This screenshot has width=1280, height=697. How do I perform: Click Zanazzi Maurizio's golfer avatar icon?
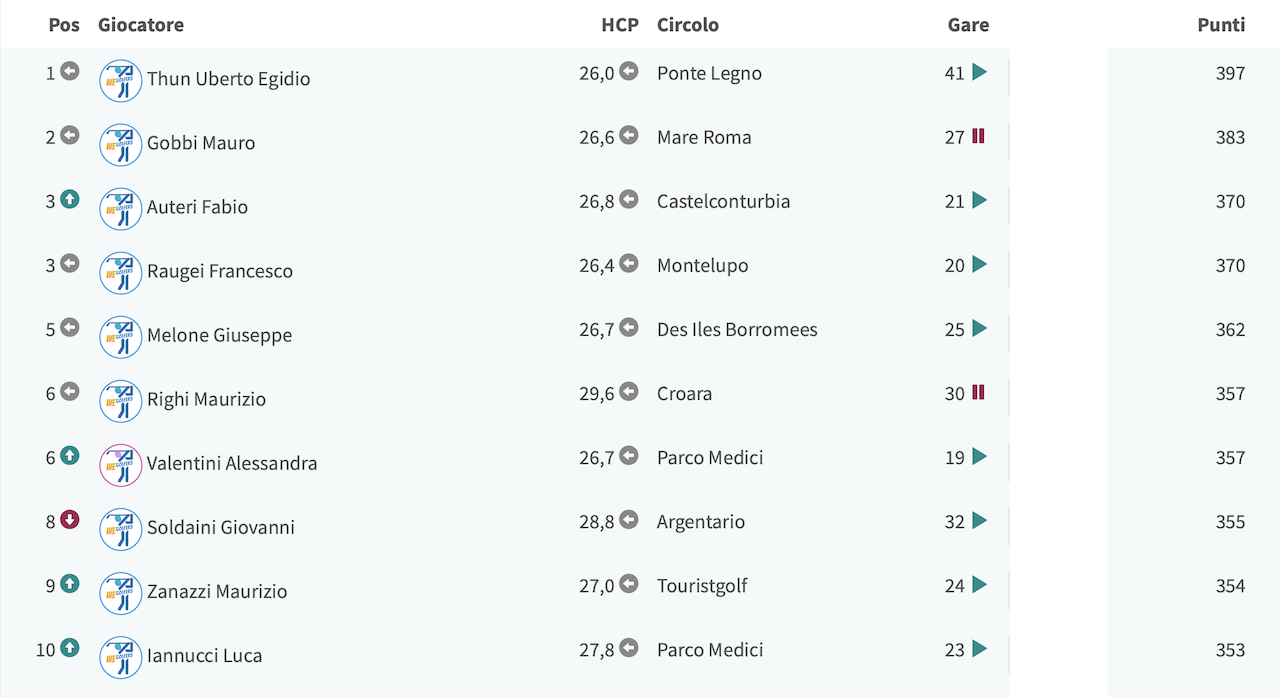click(121, 593)
